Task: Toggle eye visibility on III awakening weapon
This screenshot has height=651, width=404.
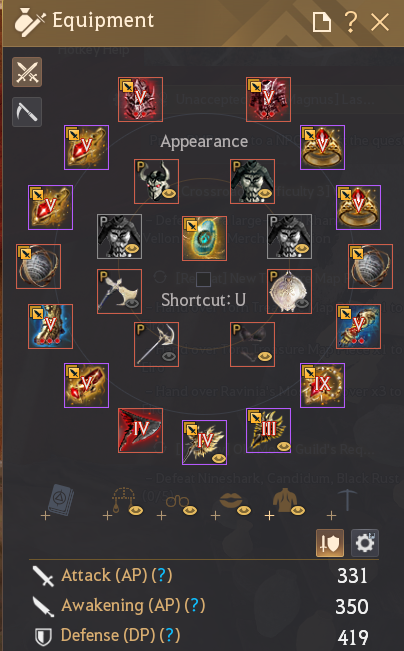Action: pos(284,446)
